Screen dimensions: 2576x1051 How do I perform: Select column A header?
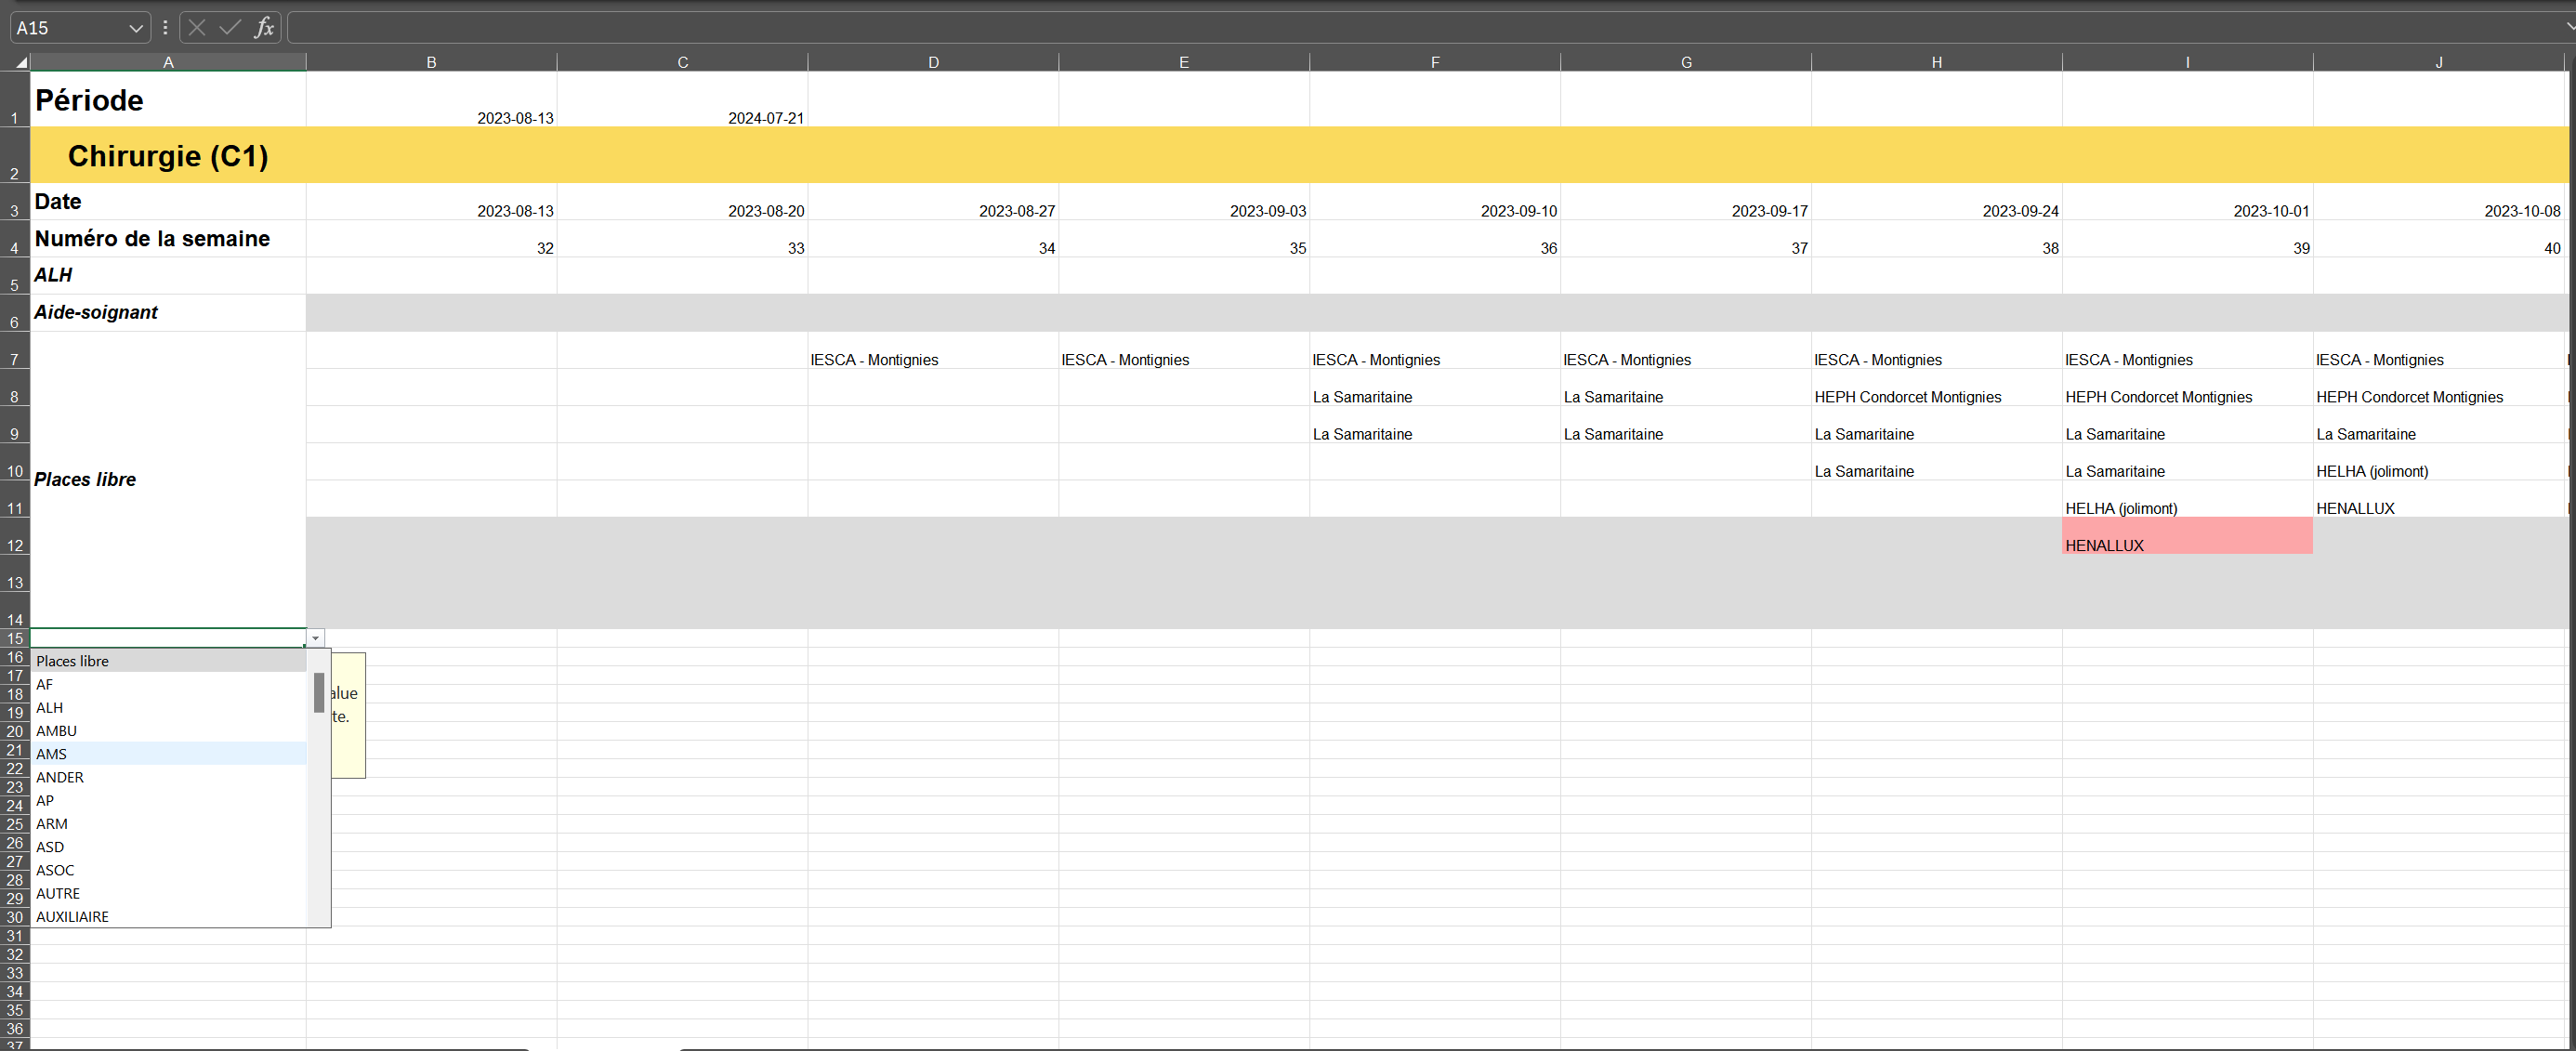(168, 62)
